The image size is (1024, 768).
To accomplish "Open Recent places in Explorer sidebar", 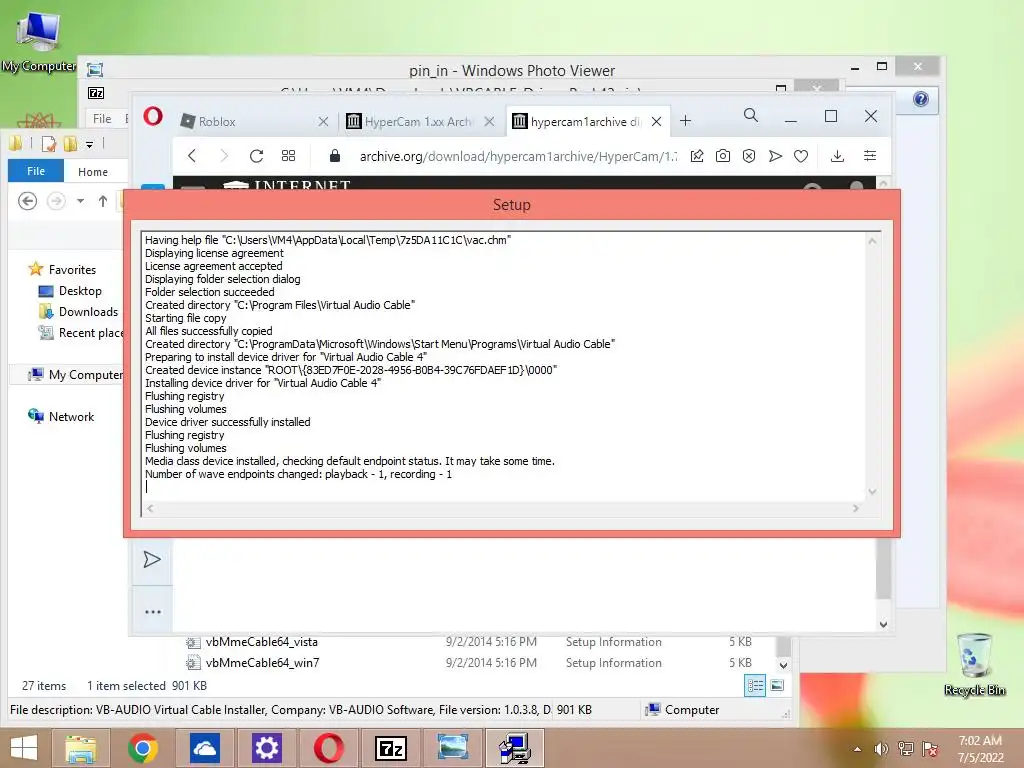I will coord(81,333).
